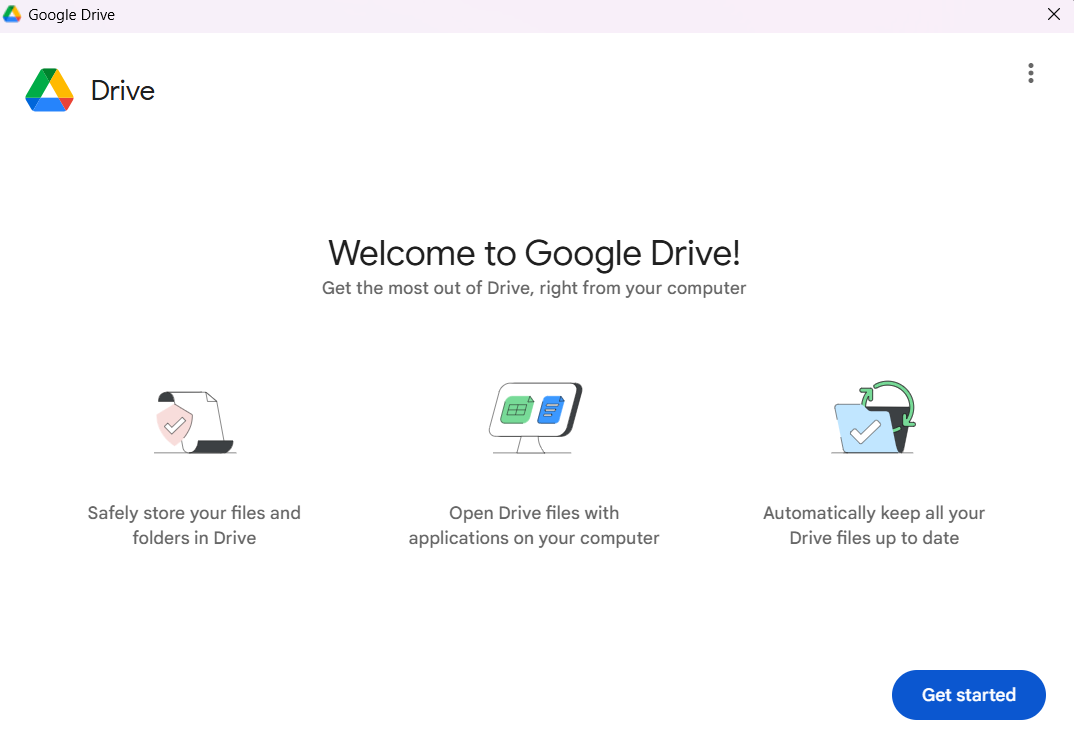Click the Get started button
1074x733 pixels.
pyautogui.click(x=969, y=695)
